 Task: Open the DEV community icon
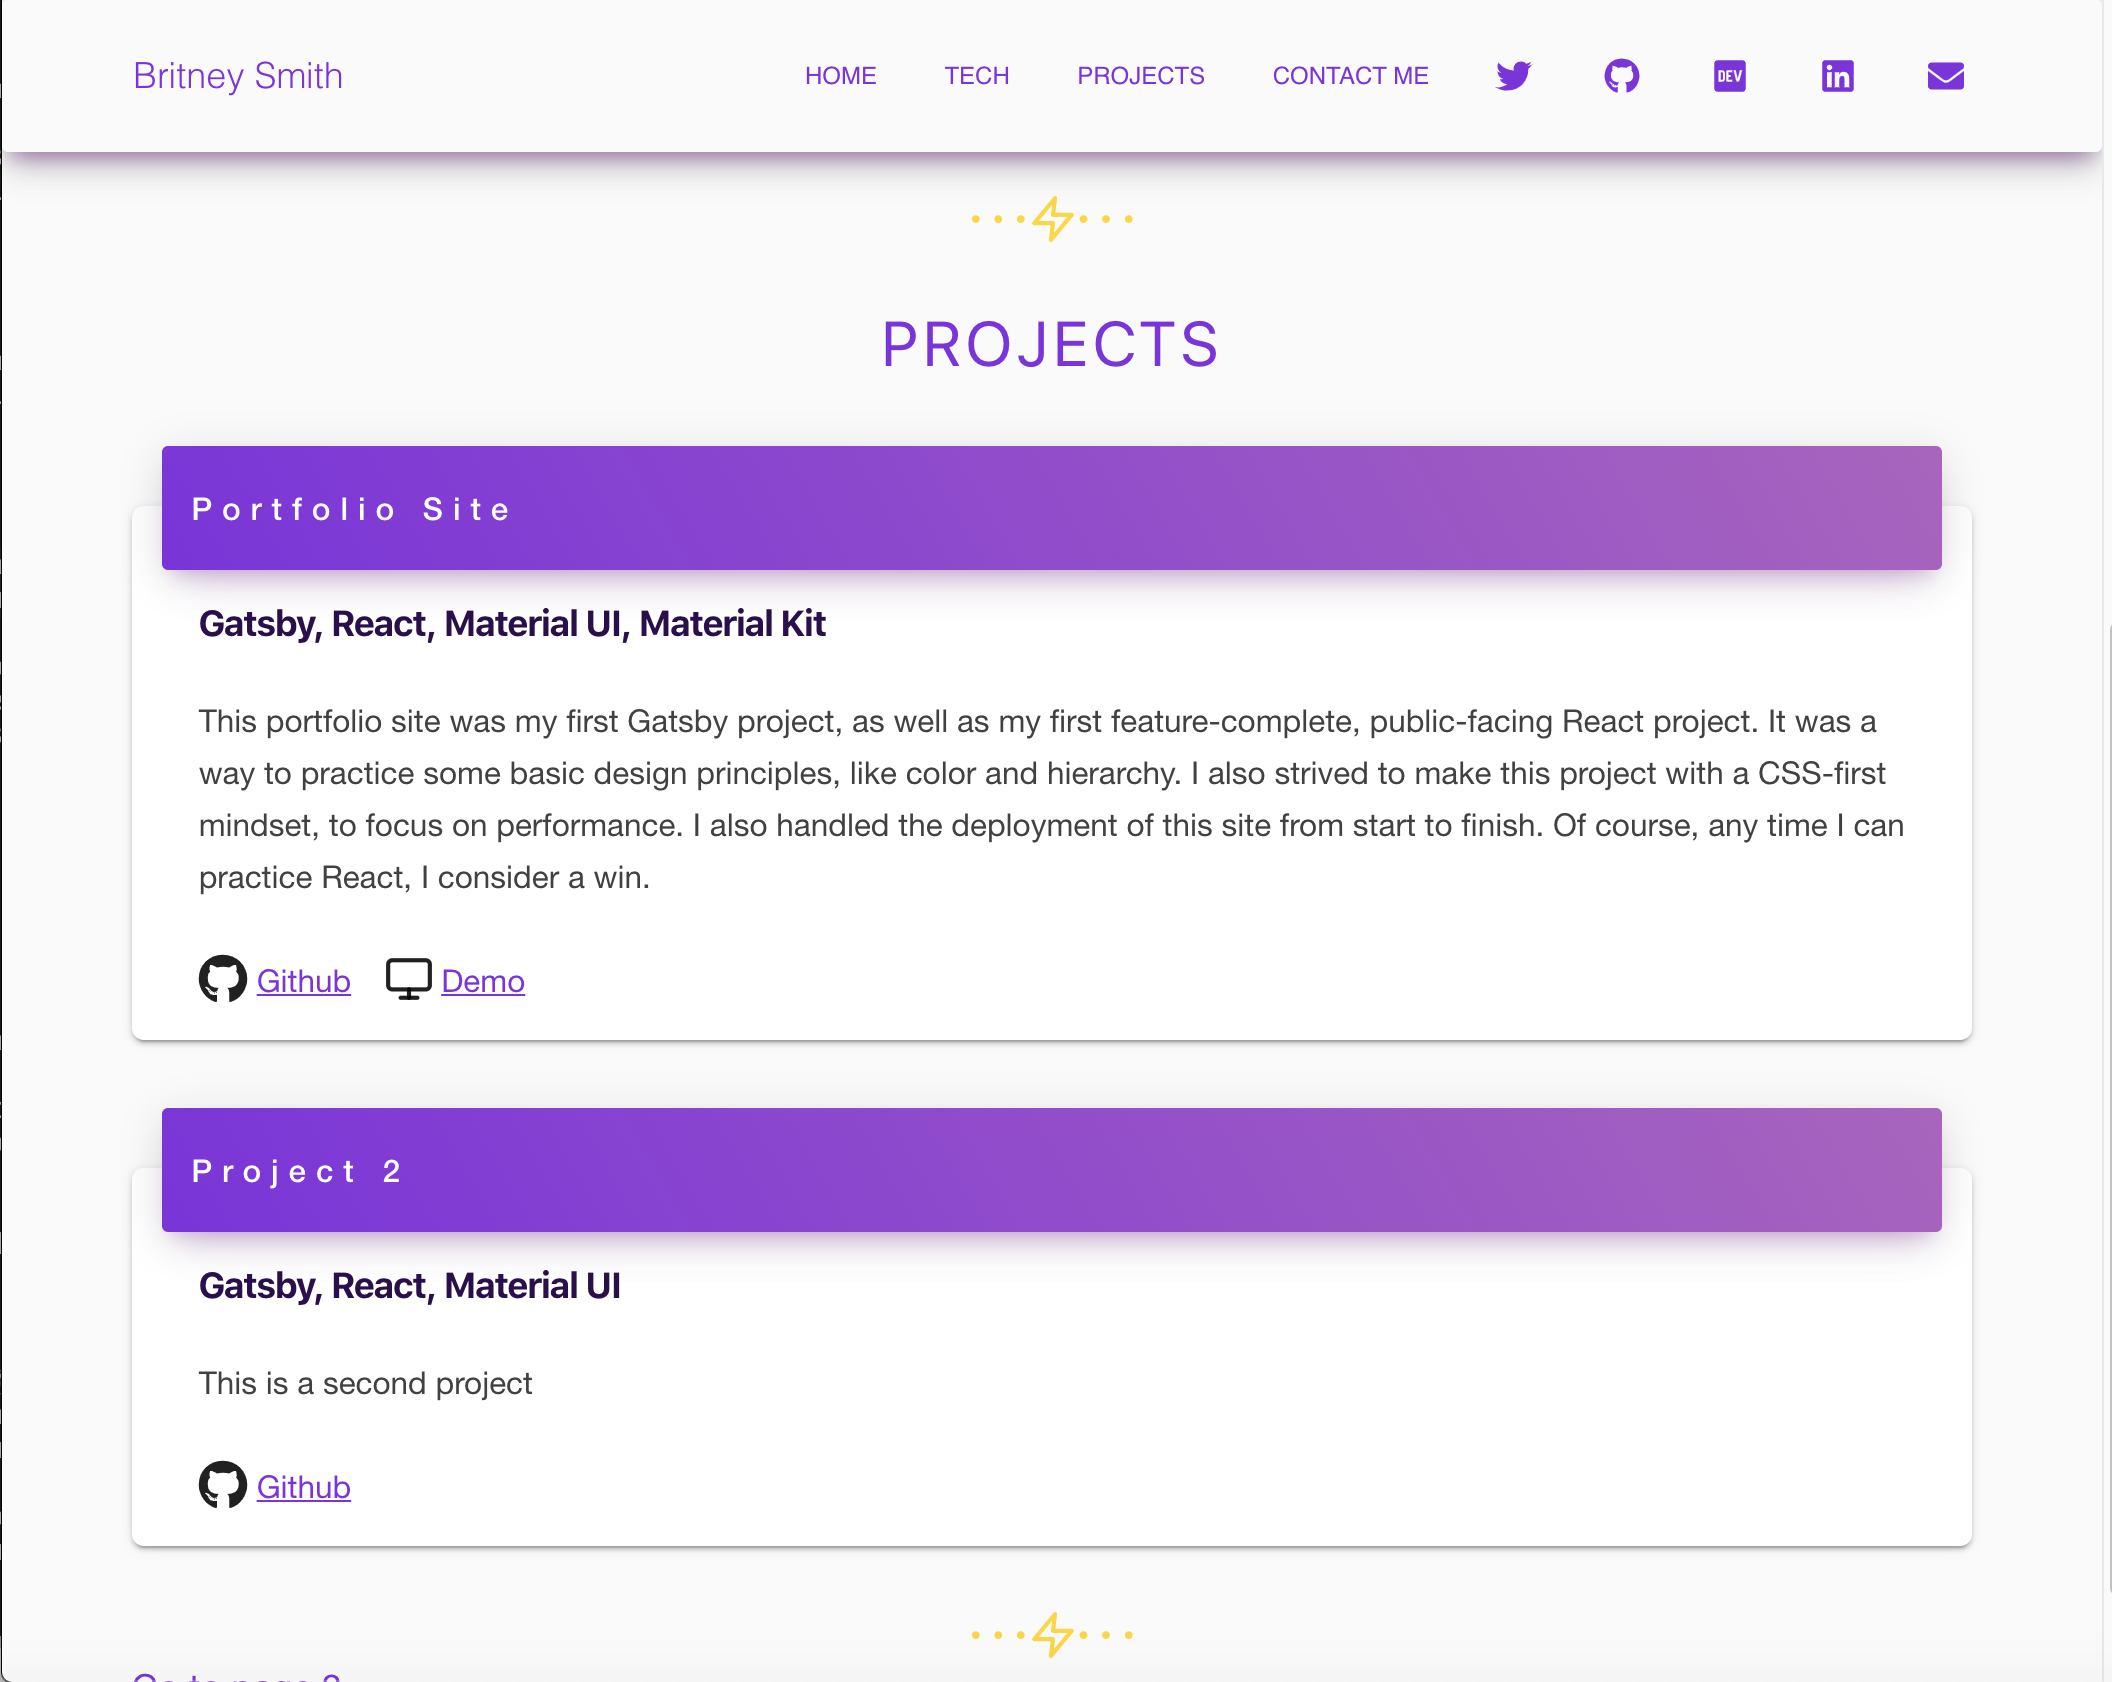tap(1729, 76)
